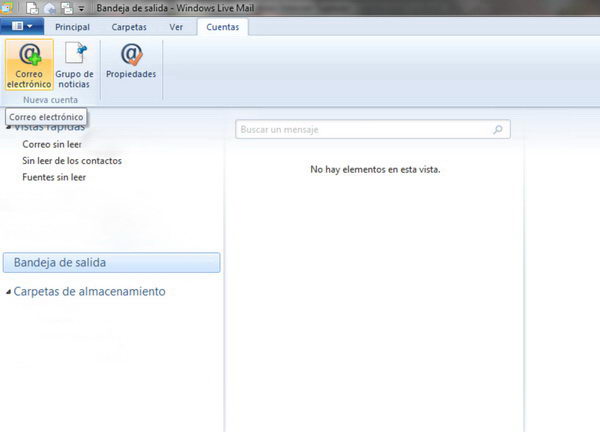Open Correo sin leer quick view
Image resolution: width=600 pixels, height=432 pixels.
click(x=52, y=144)
